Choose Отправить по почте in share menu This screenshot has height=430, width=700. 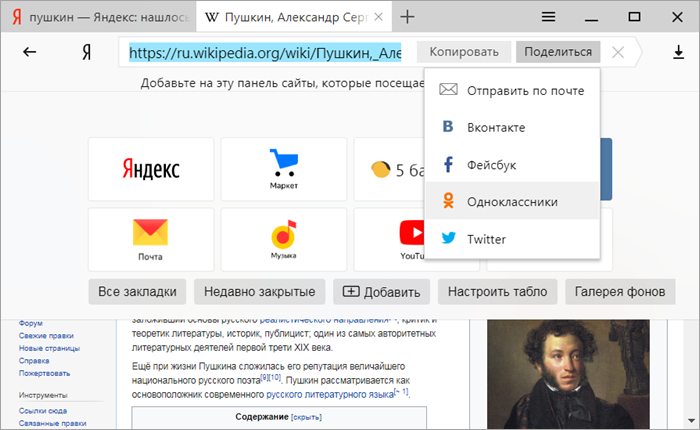[x=512, y=91]
